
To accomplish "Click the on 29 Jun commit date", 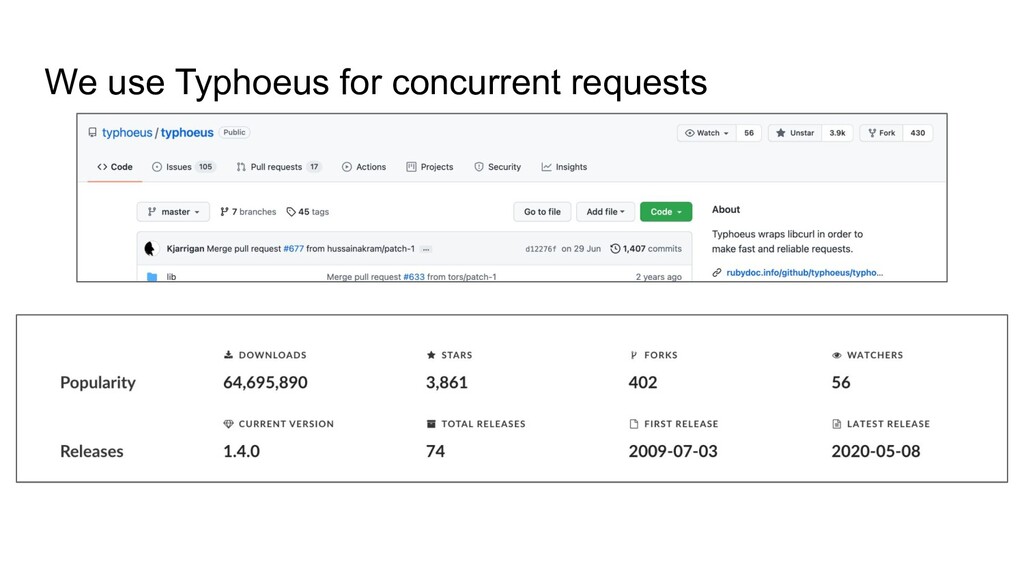I will click(581, 249).
